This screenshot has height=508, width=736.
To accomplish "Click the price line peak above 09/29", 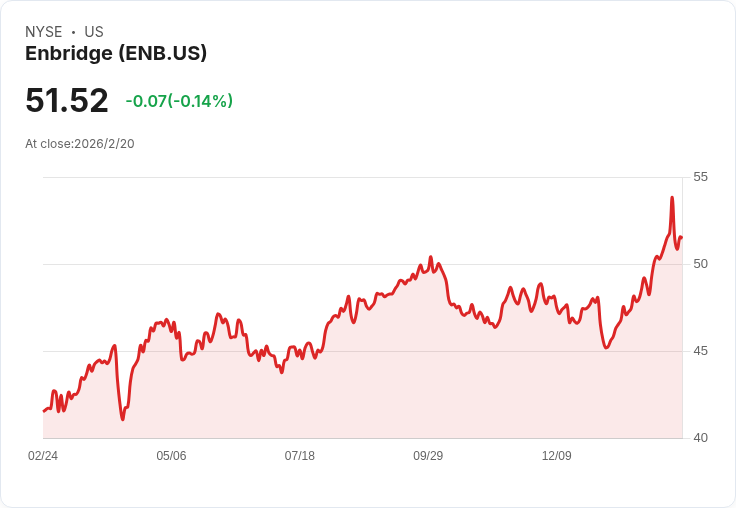I will (x=430, y=257).
